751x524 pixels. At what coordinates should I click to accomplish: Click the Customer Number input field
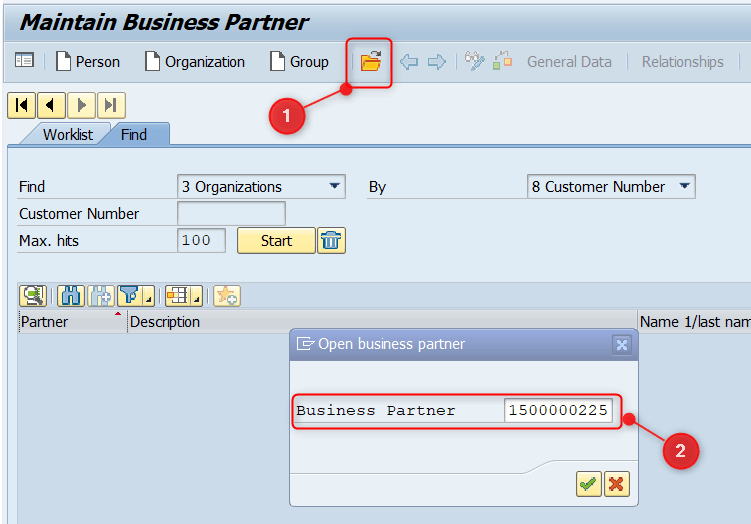pos(231,213)
